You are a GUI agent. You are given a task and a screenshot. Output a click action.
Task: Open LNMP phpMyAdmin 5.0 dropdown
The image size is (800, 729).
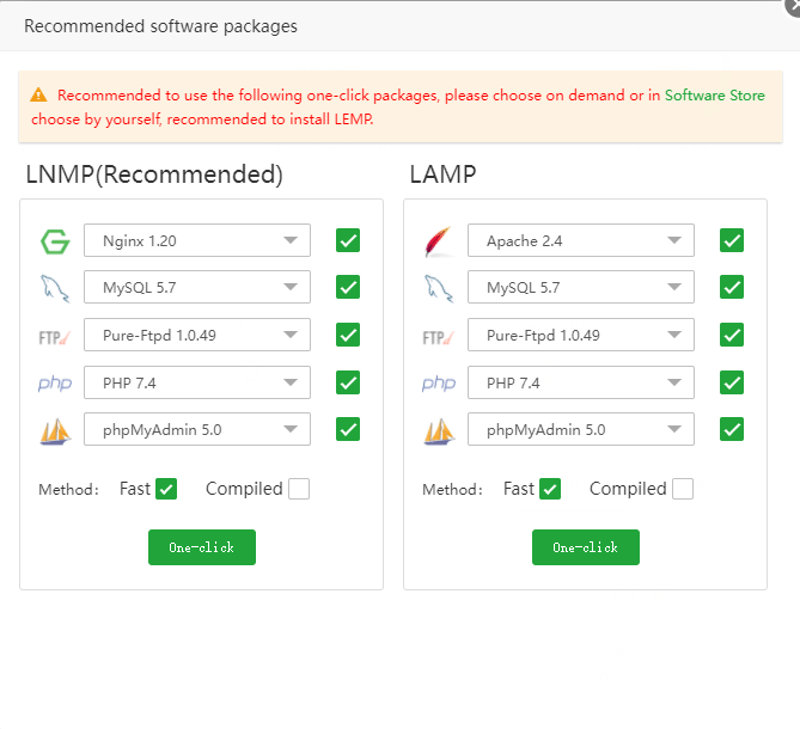coord(197,430)
